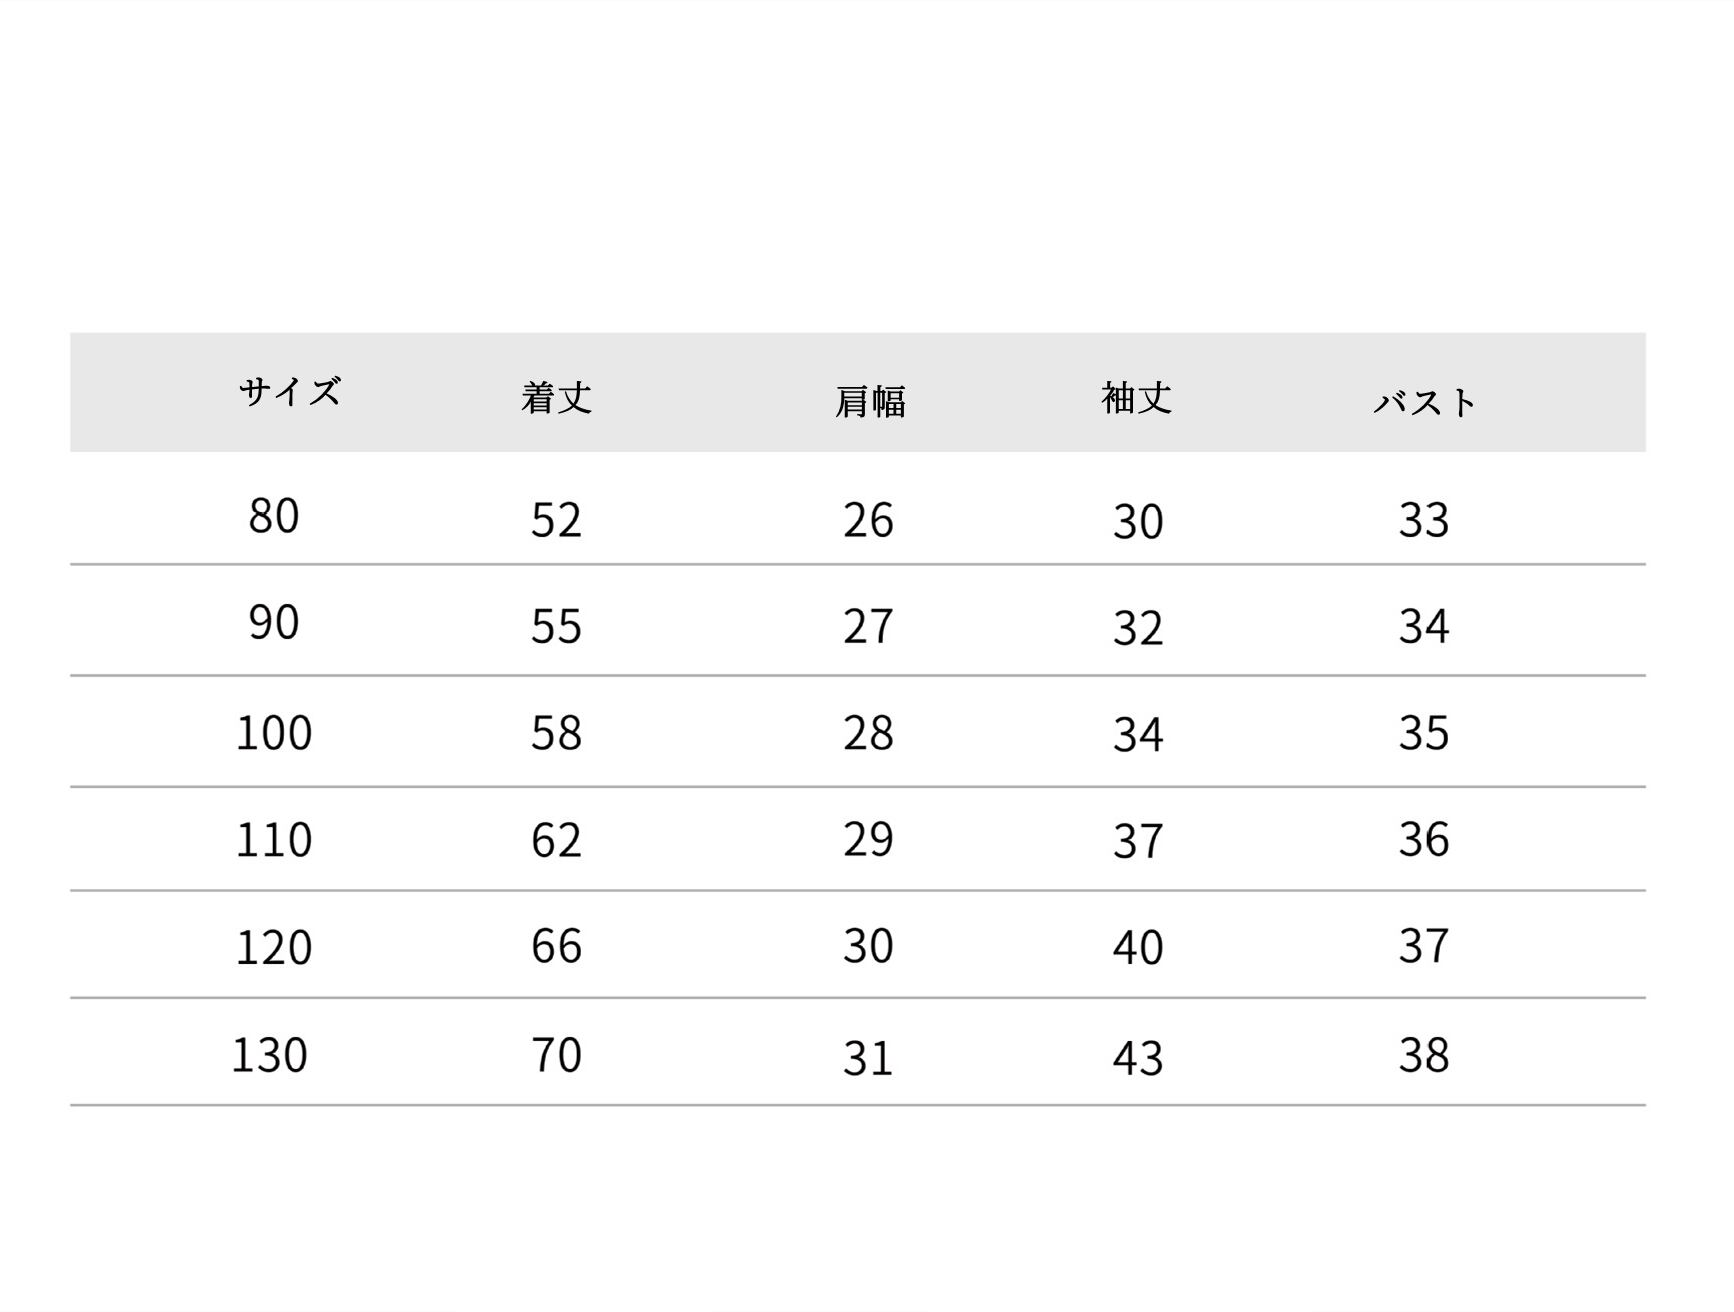Image resolution: width=1734 pixels, height=1312 pixels.
Task: Select the バスト column header
Action: click(1424, 402)
